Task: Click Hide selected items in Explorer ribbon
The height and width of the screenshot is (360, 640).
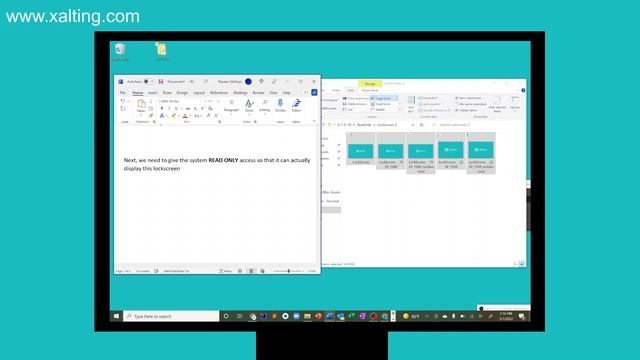Action: 497,104
